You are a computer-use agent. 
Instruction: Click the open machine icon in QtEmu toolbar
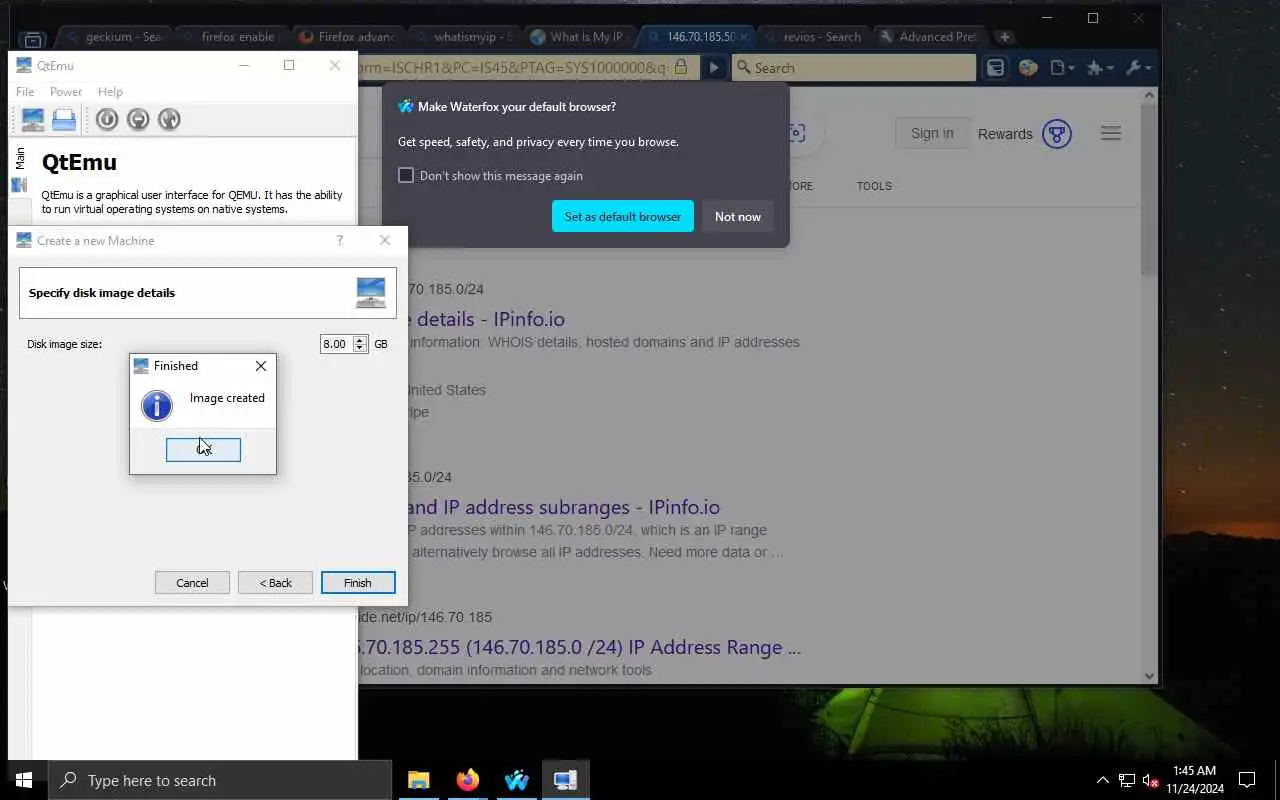[x=64, y=120]
